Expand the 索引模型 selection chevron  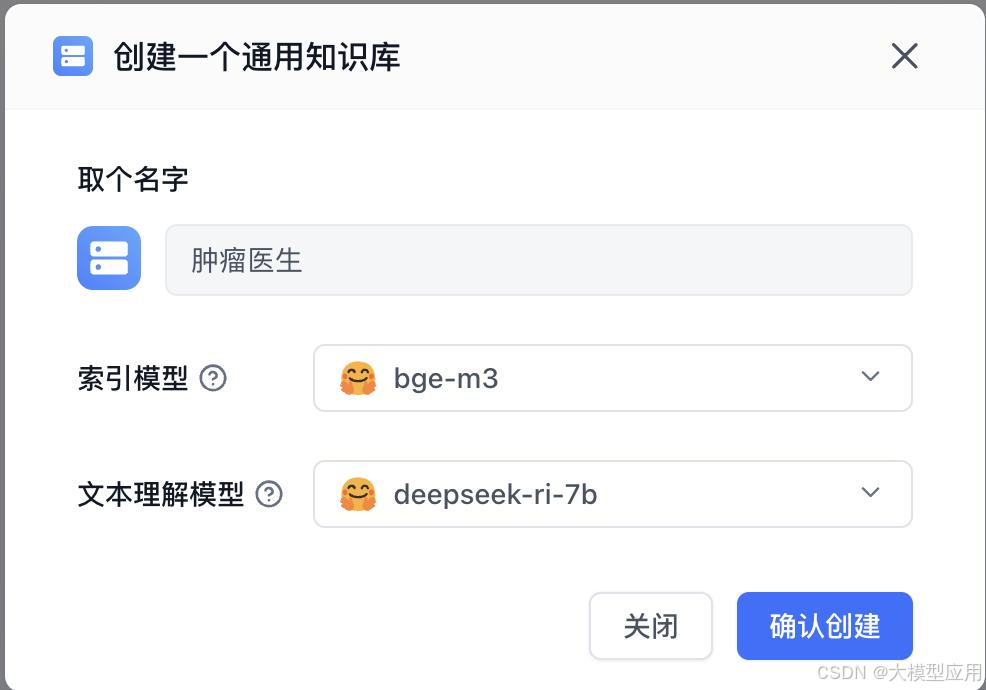coord(870,377)
